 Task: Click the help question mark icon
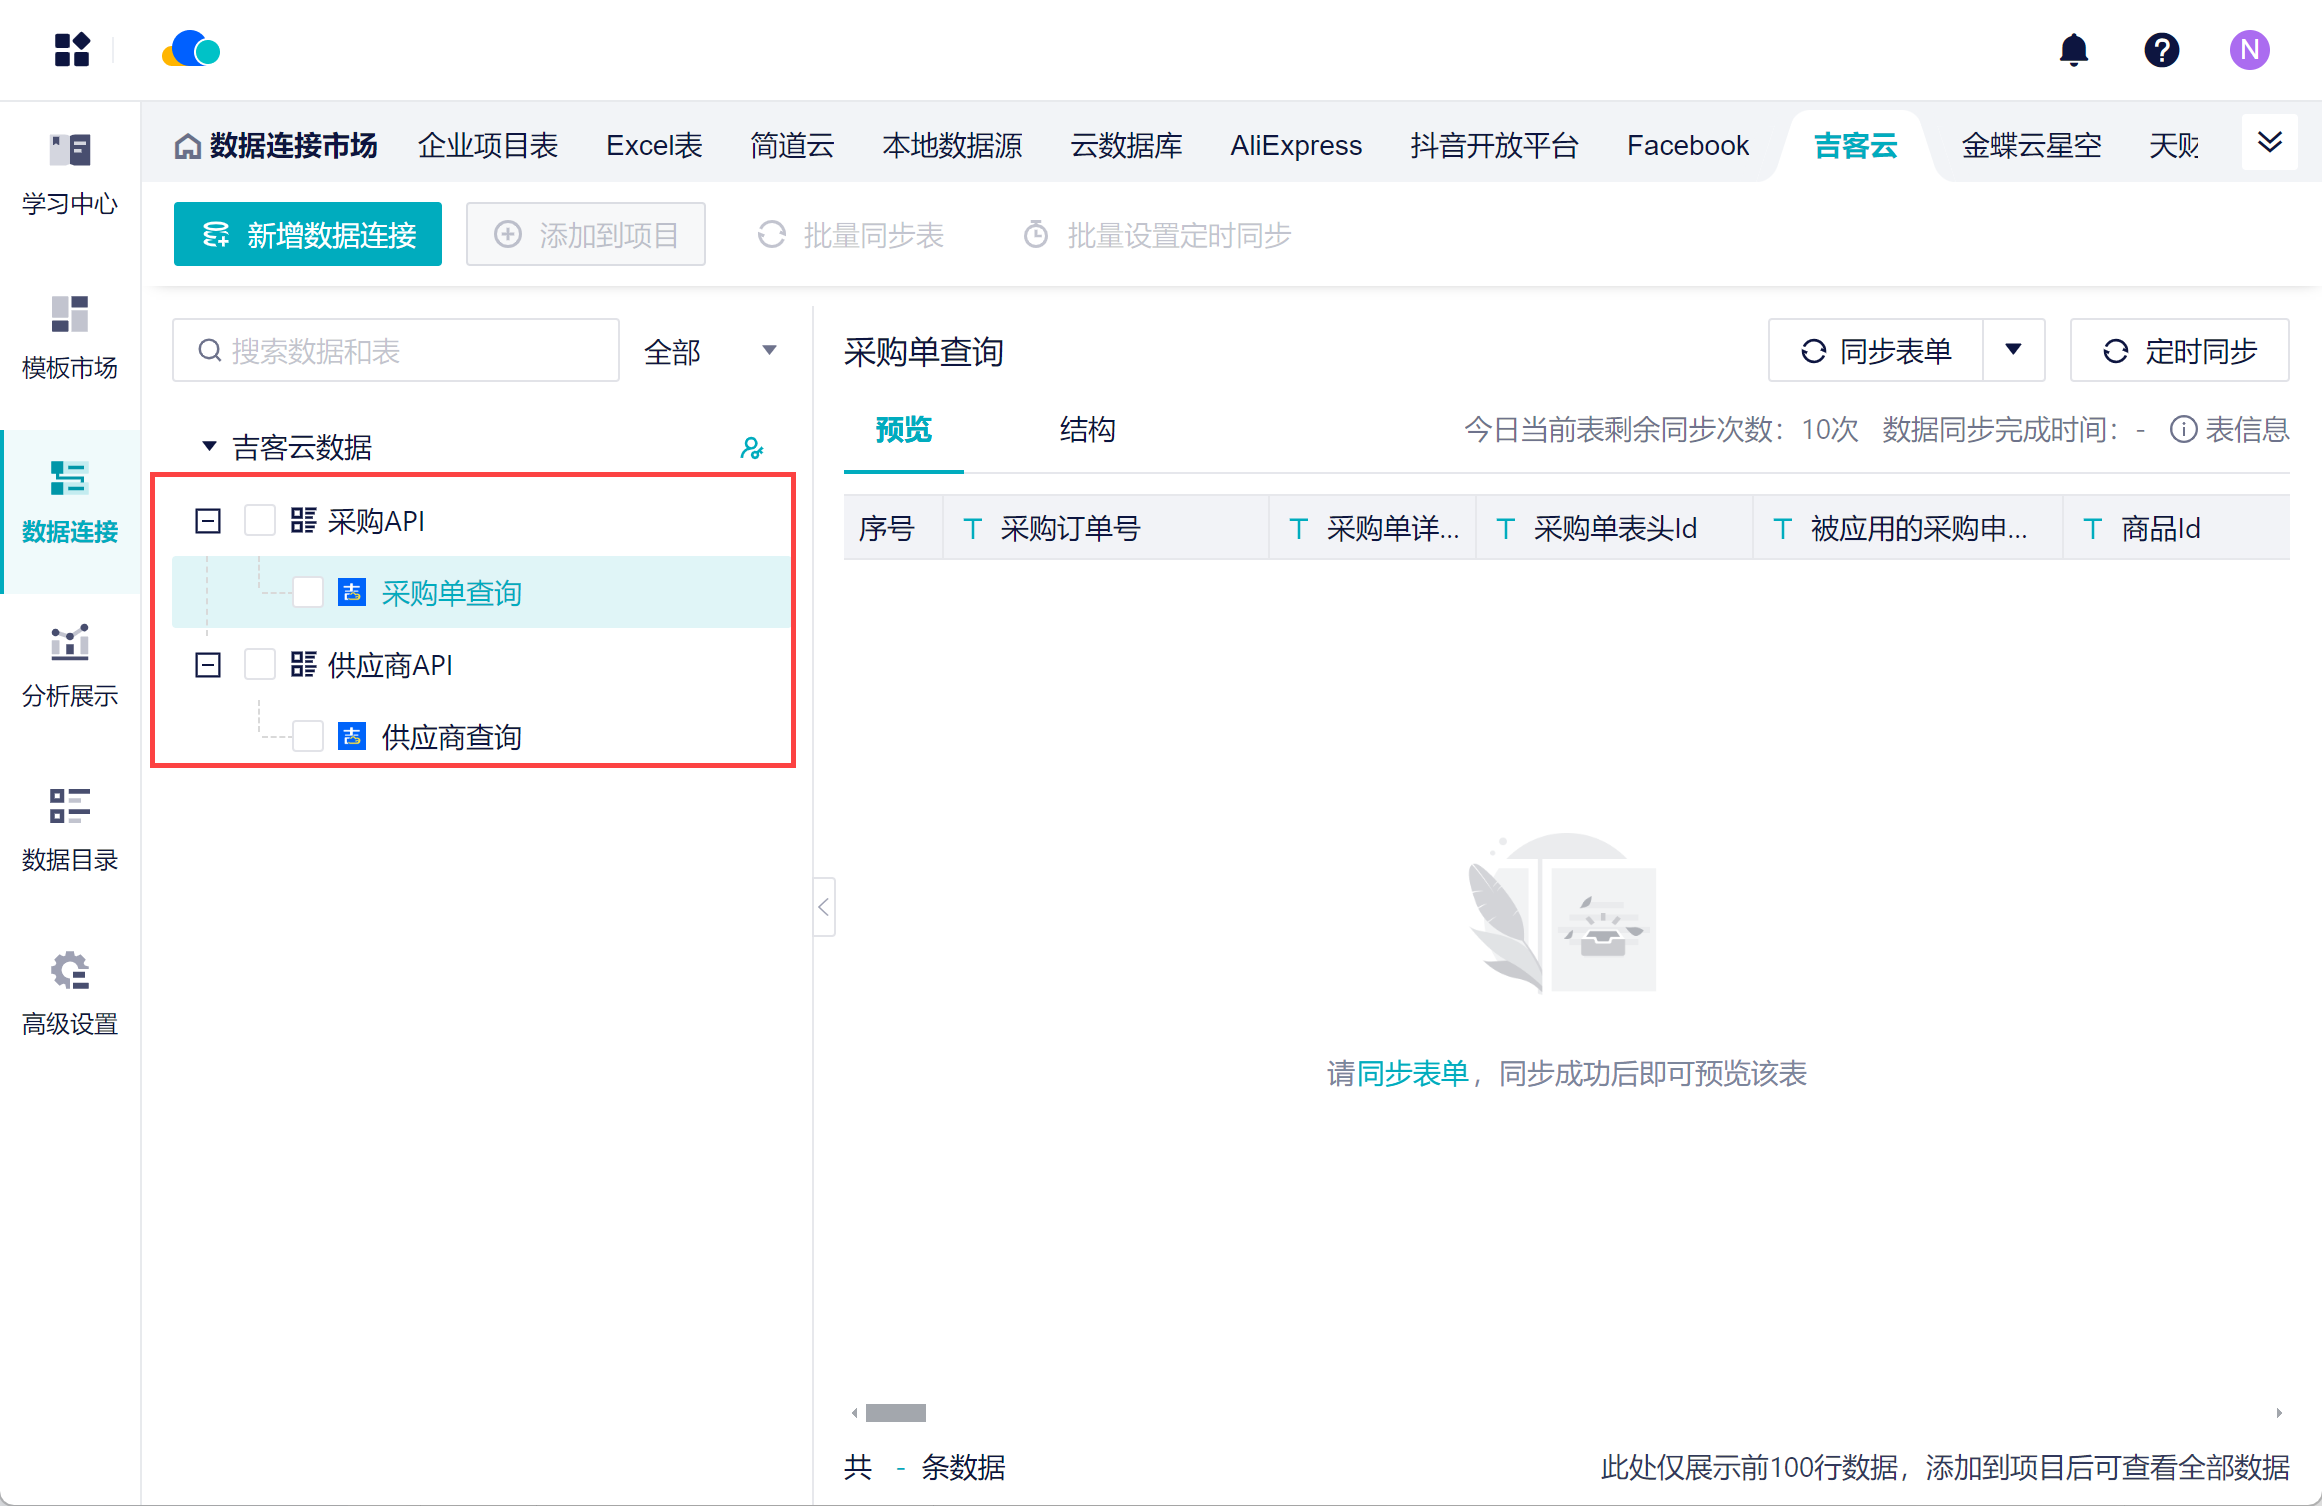pos(2161,50)
